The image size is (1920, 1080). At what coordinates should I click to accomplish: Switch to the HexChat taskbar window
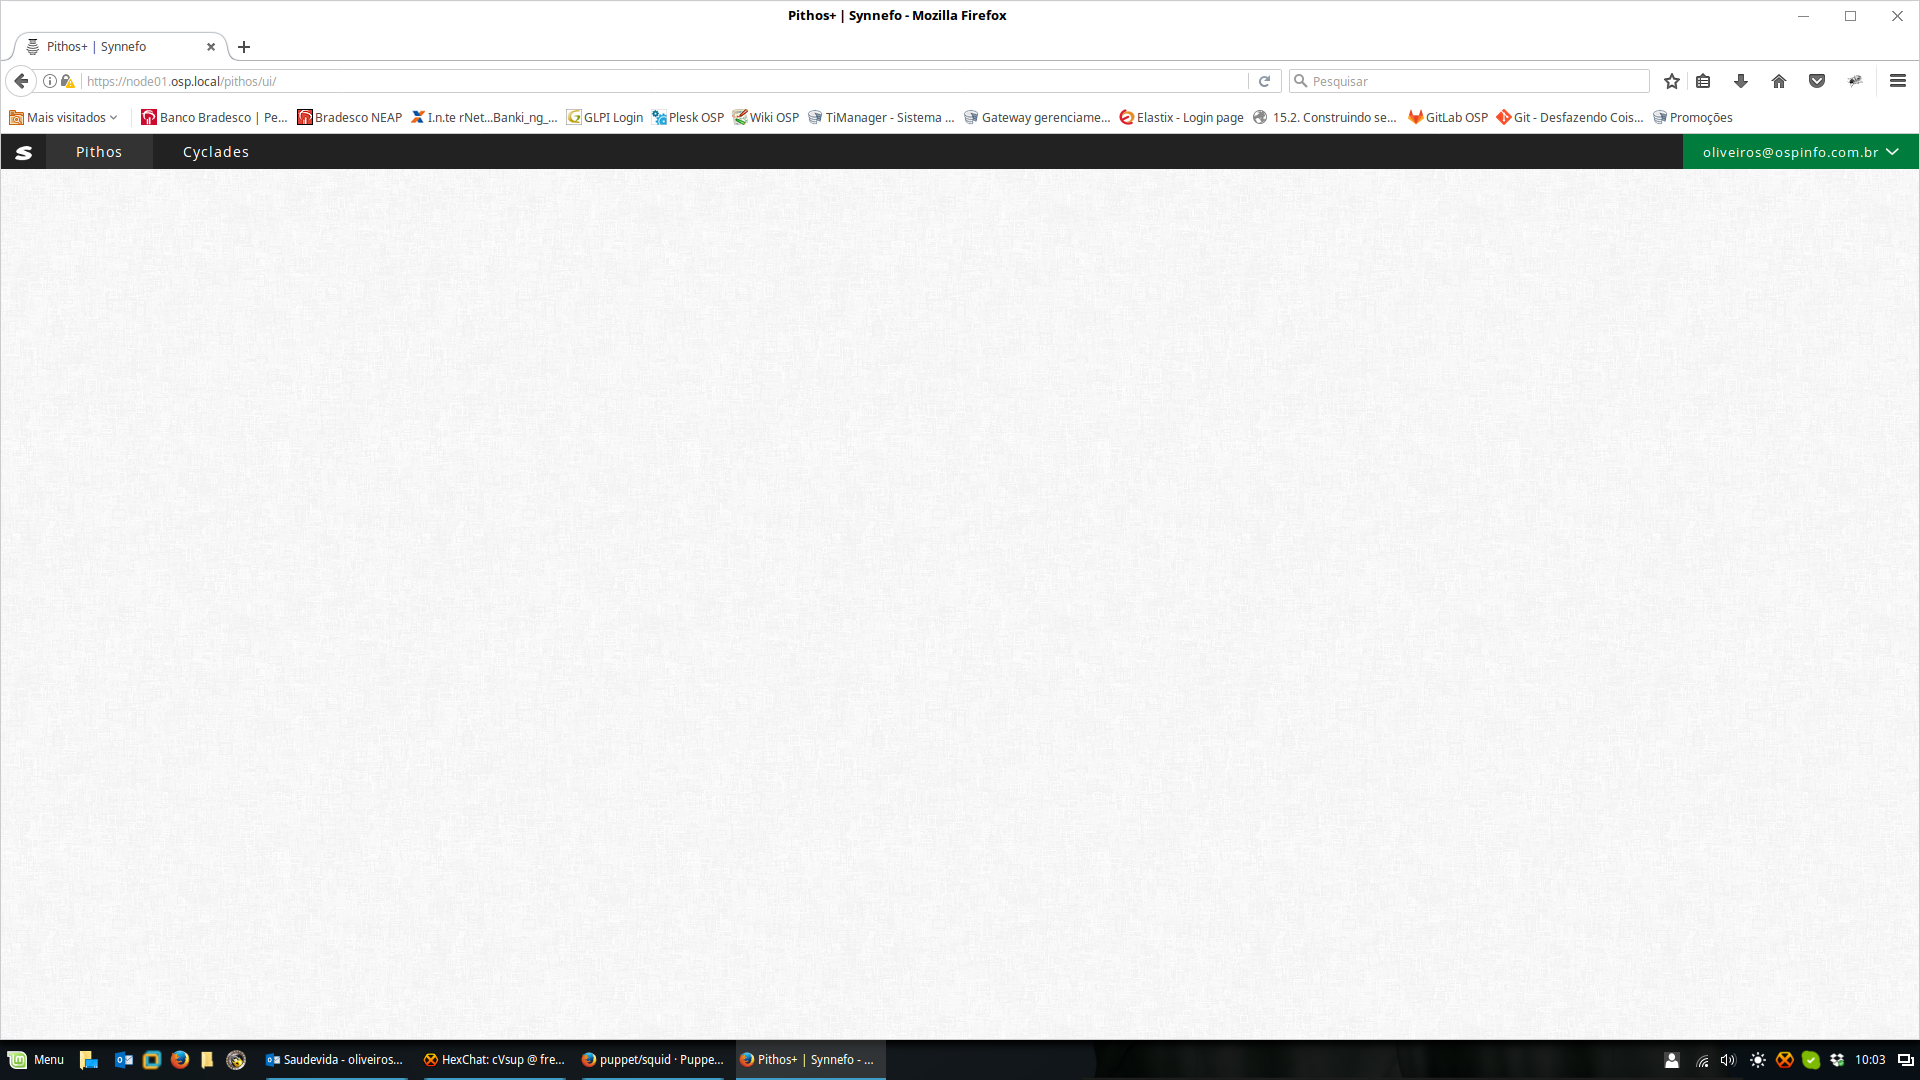pyautogui.click(x=493, y=1060)
